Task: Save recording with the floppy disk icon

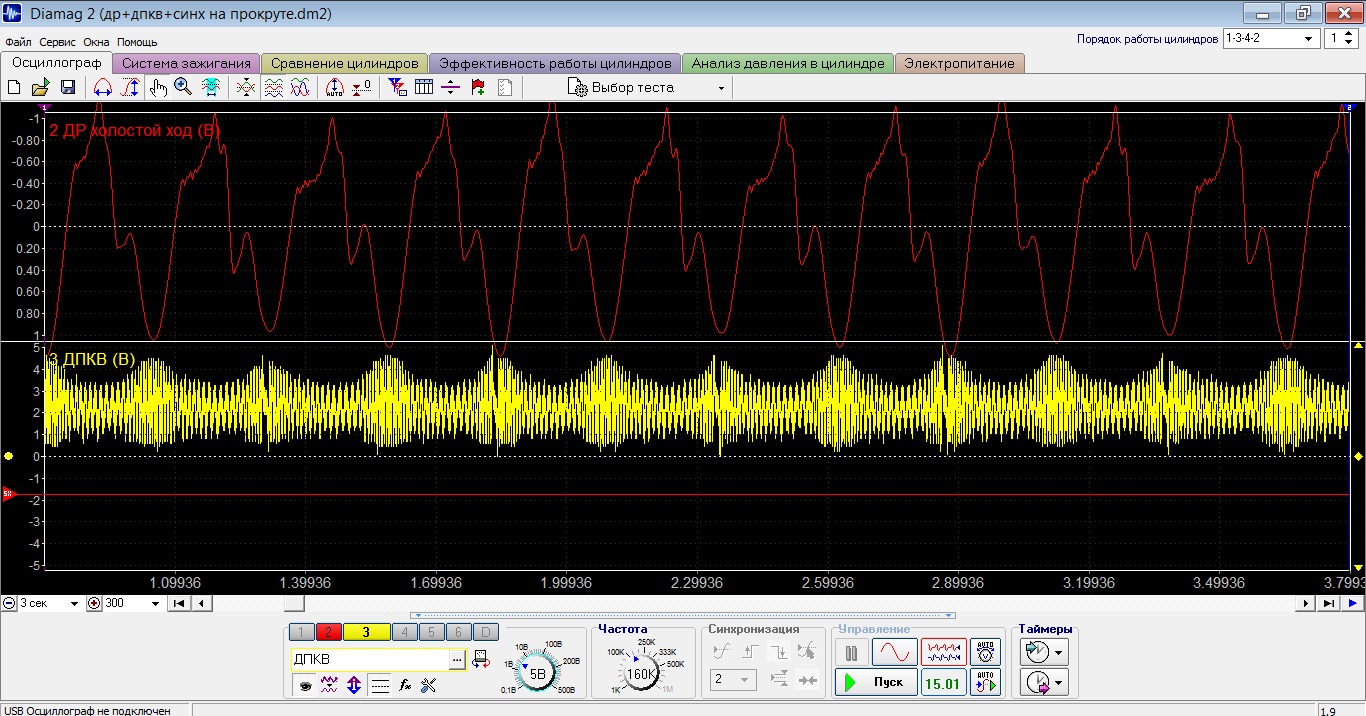Action: [x=68, y=88]
